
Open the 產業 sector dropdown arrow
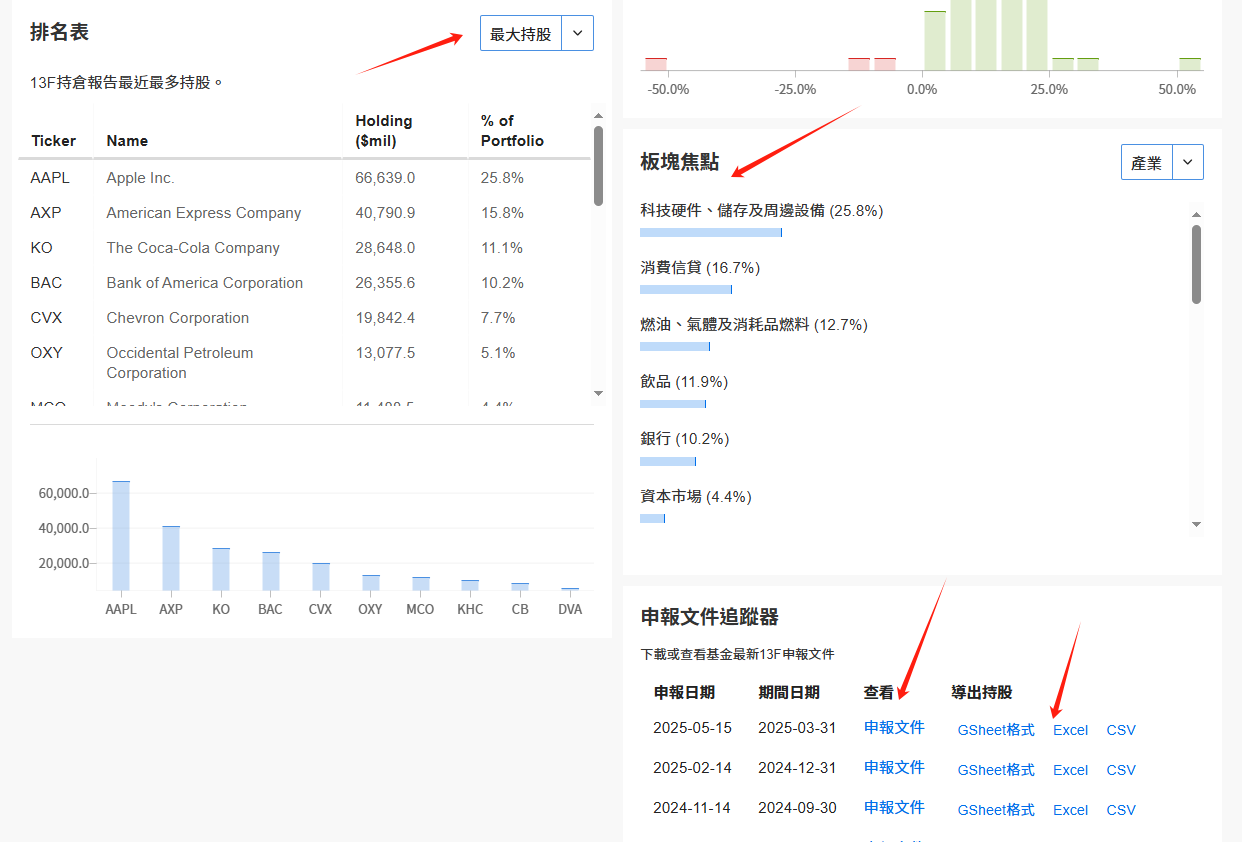[x=1188, y=162]
